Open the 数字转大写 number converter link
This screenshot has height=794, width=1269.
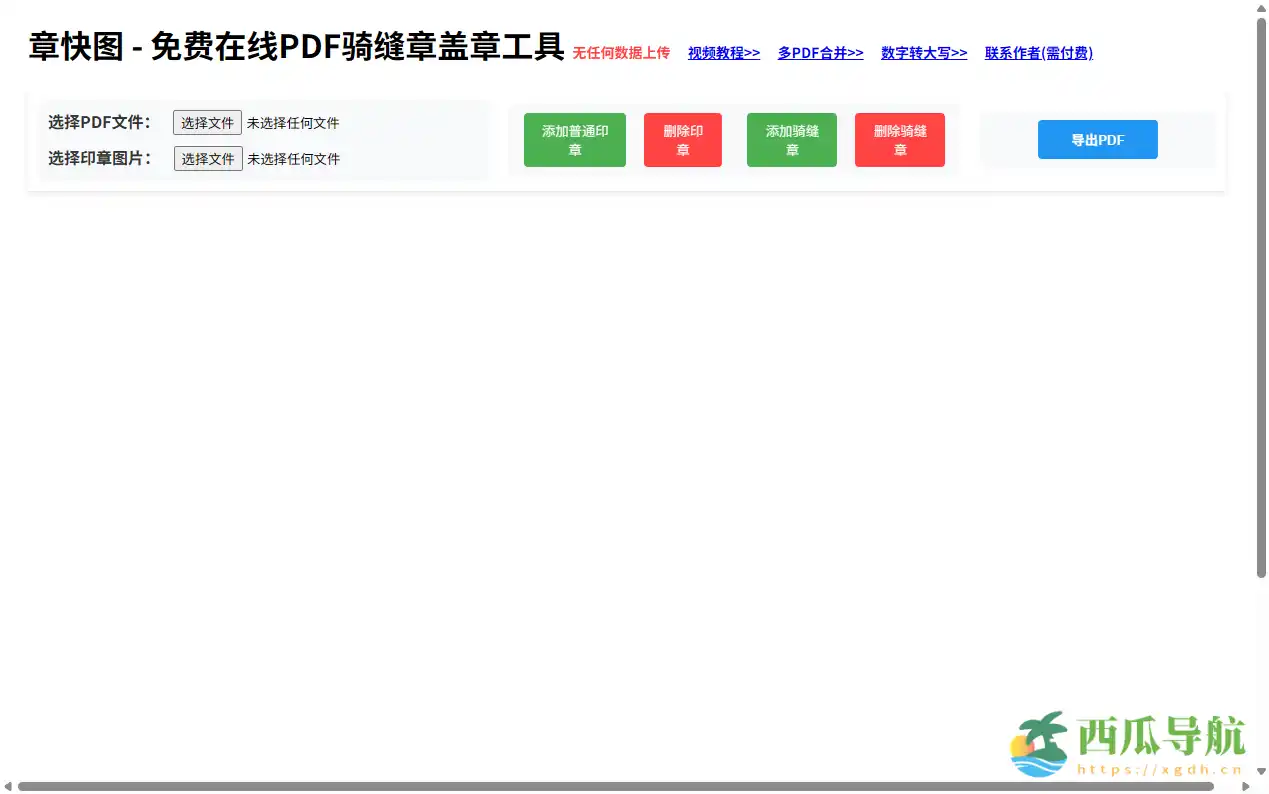[x=923, y=53]
